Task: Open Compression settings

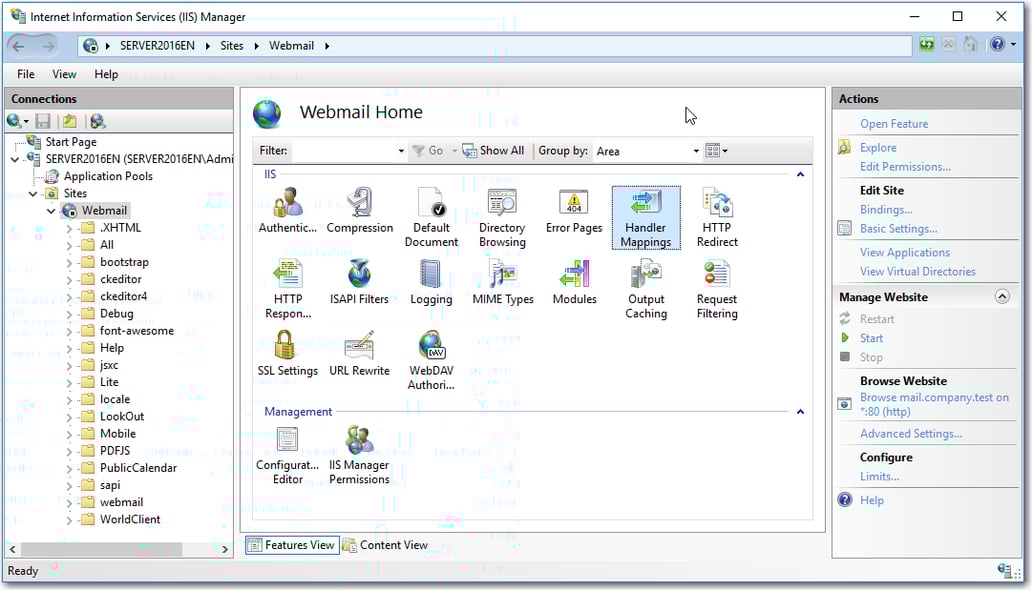Action: pos(359,207)
